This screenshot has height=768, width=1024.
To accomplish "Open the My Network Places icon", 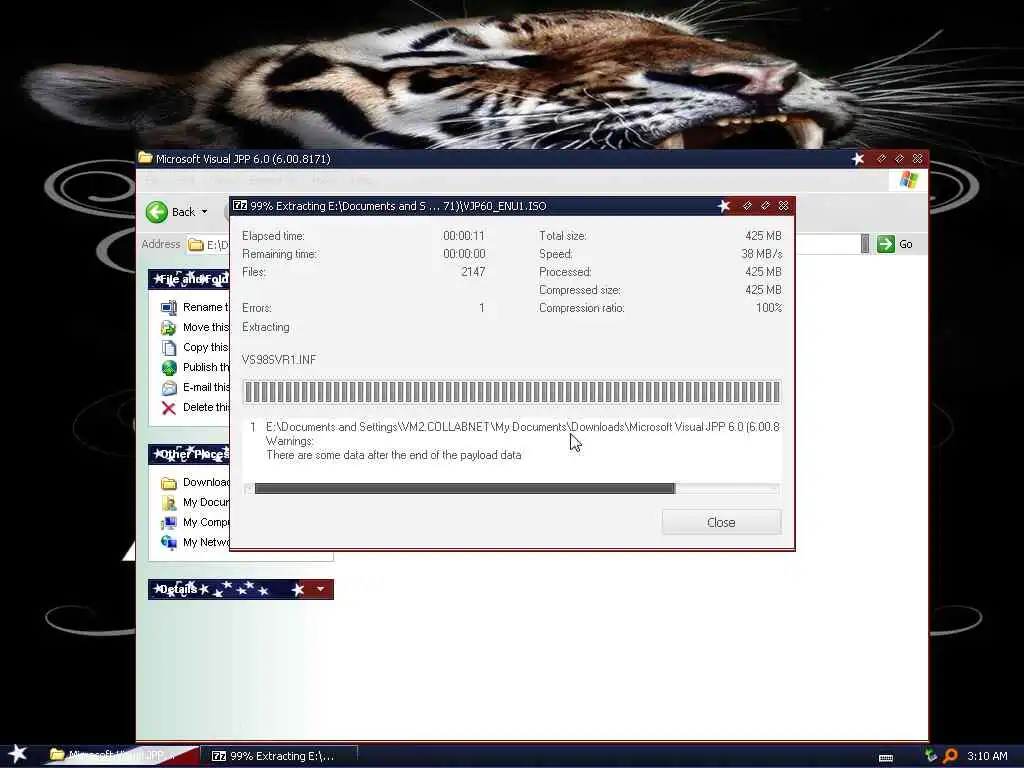I will click(x=168, y=543).
